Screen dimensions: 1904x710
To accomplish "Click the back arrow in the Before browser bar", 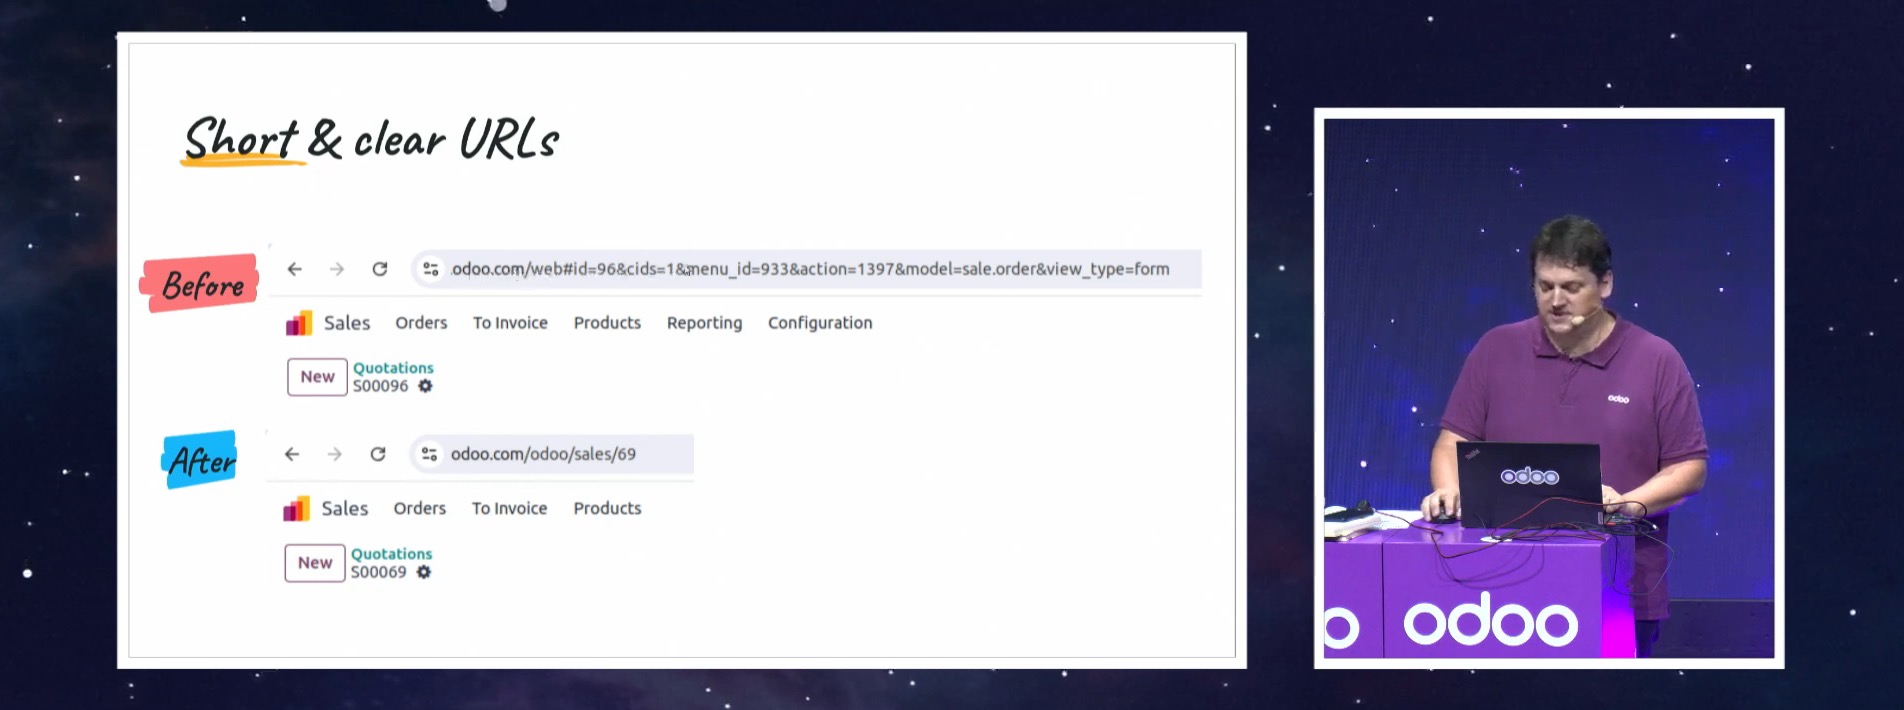I will point(294,269).
